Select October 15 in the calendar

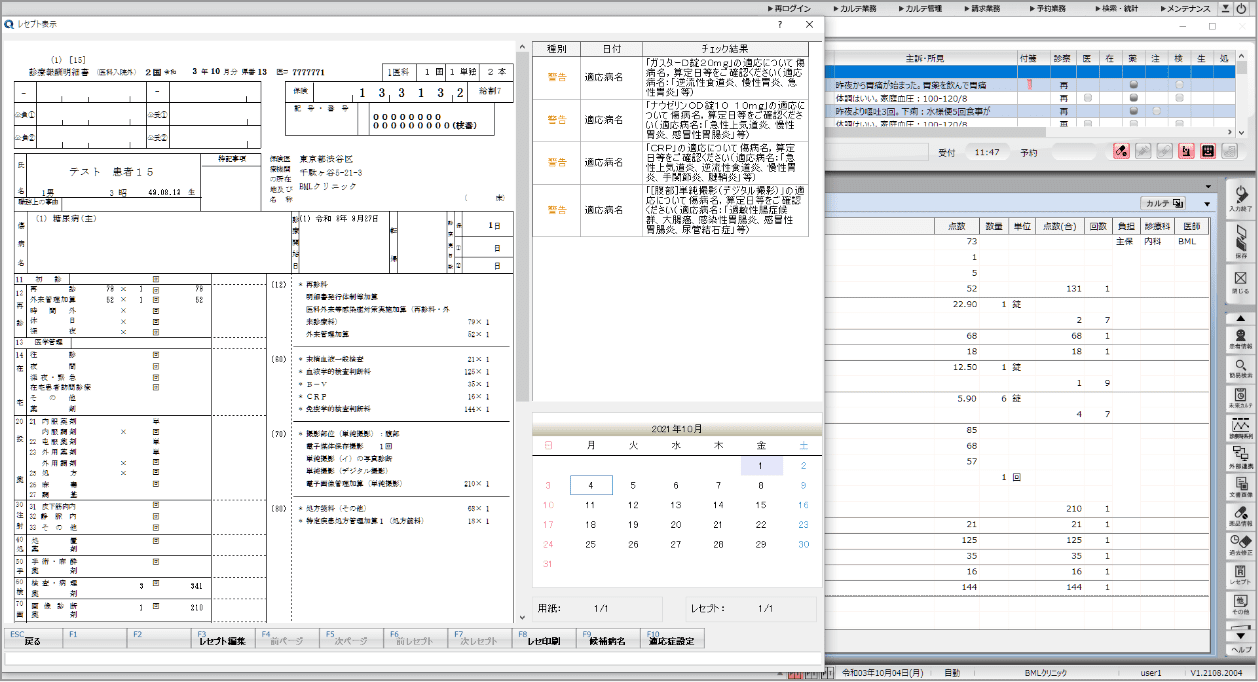tap(761, 505)
